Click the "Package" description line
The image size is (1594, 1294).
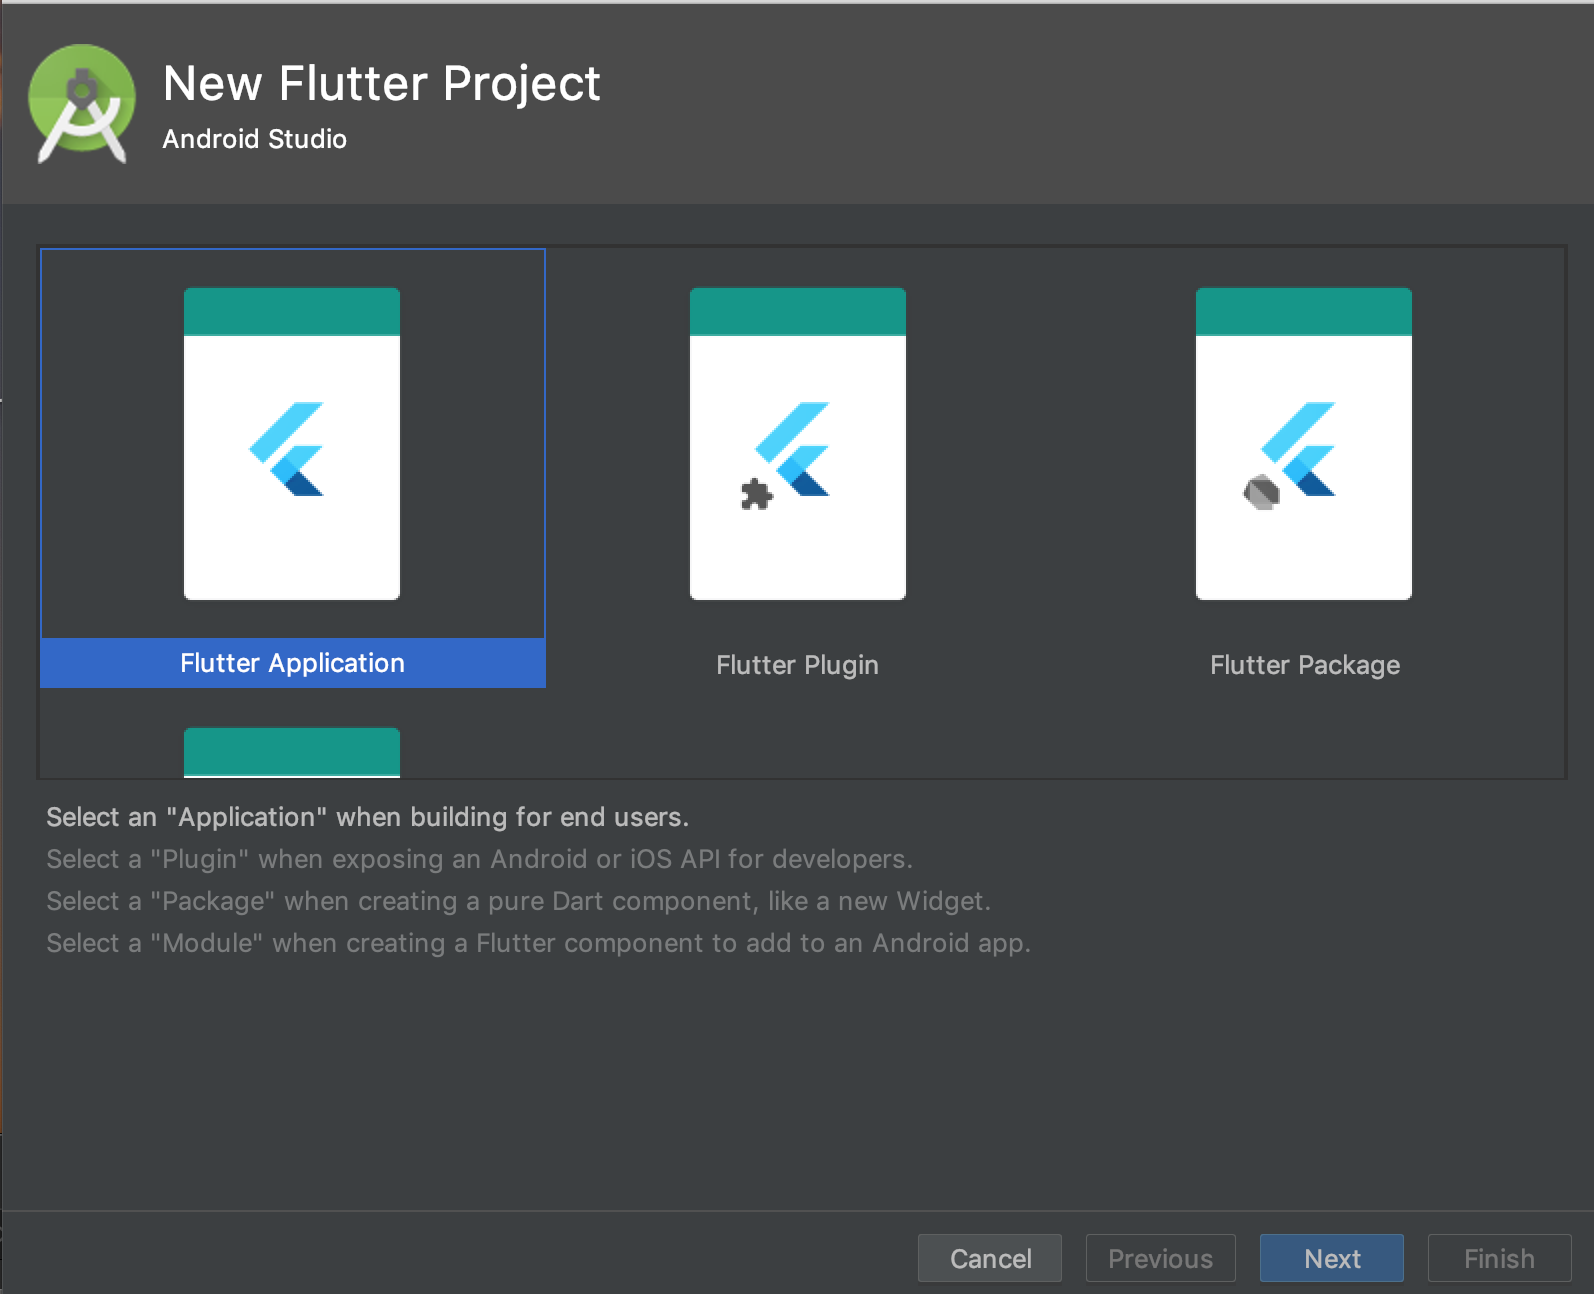pyautogui.click(x=518, y=901)
